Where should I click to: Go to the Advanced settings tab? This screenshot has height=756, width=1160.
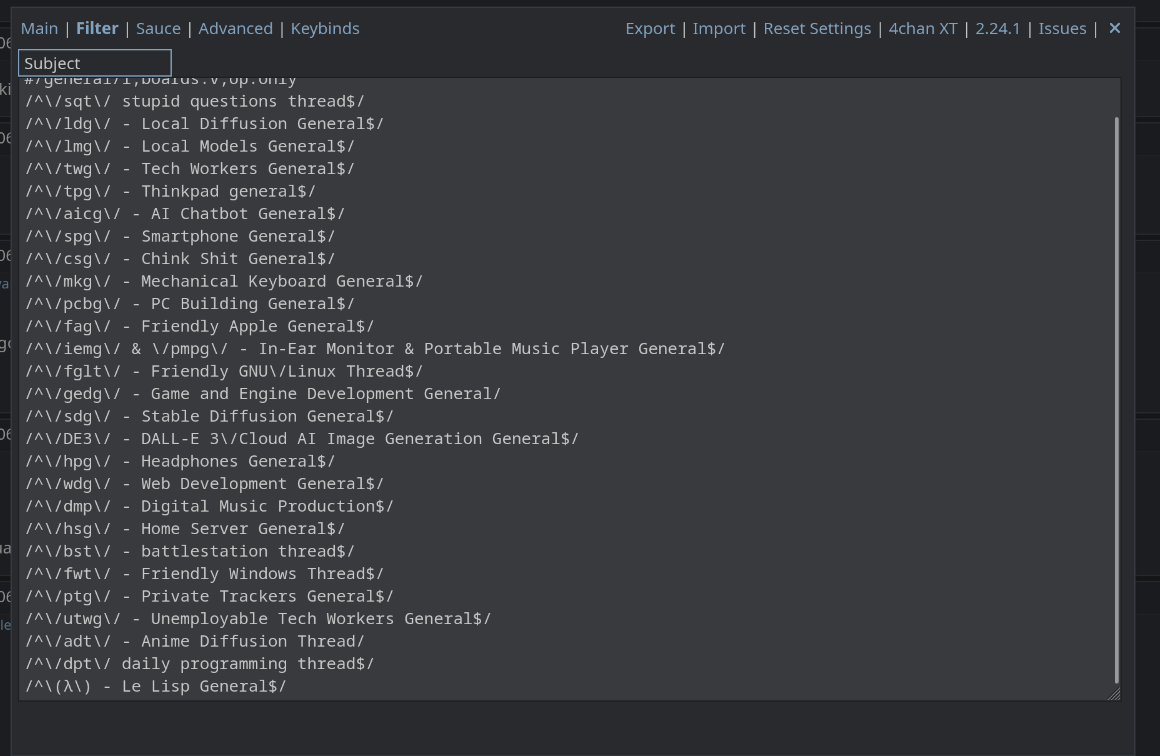tap(235, 28)
